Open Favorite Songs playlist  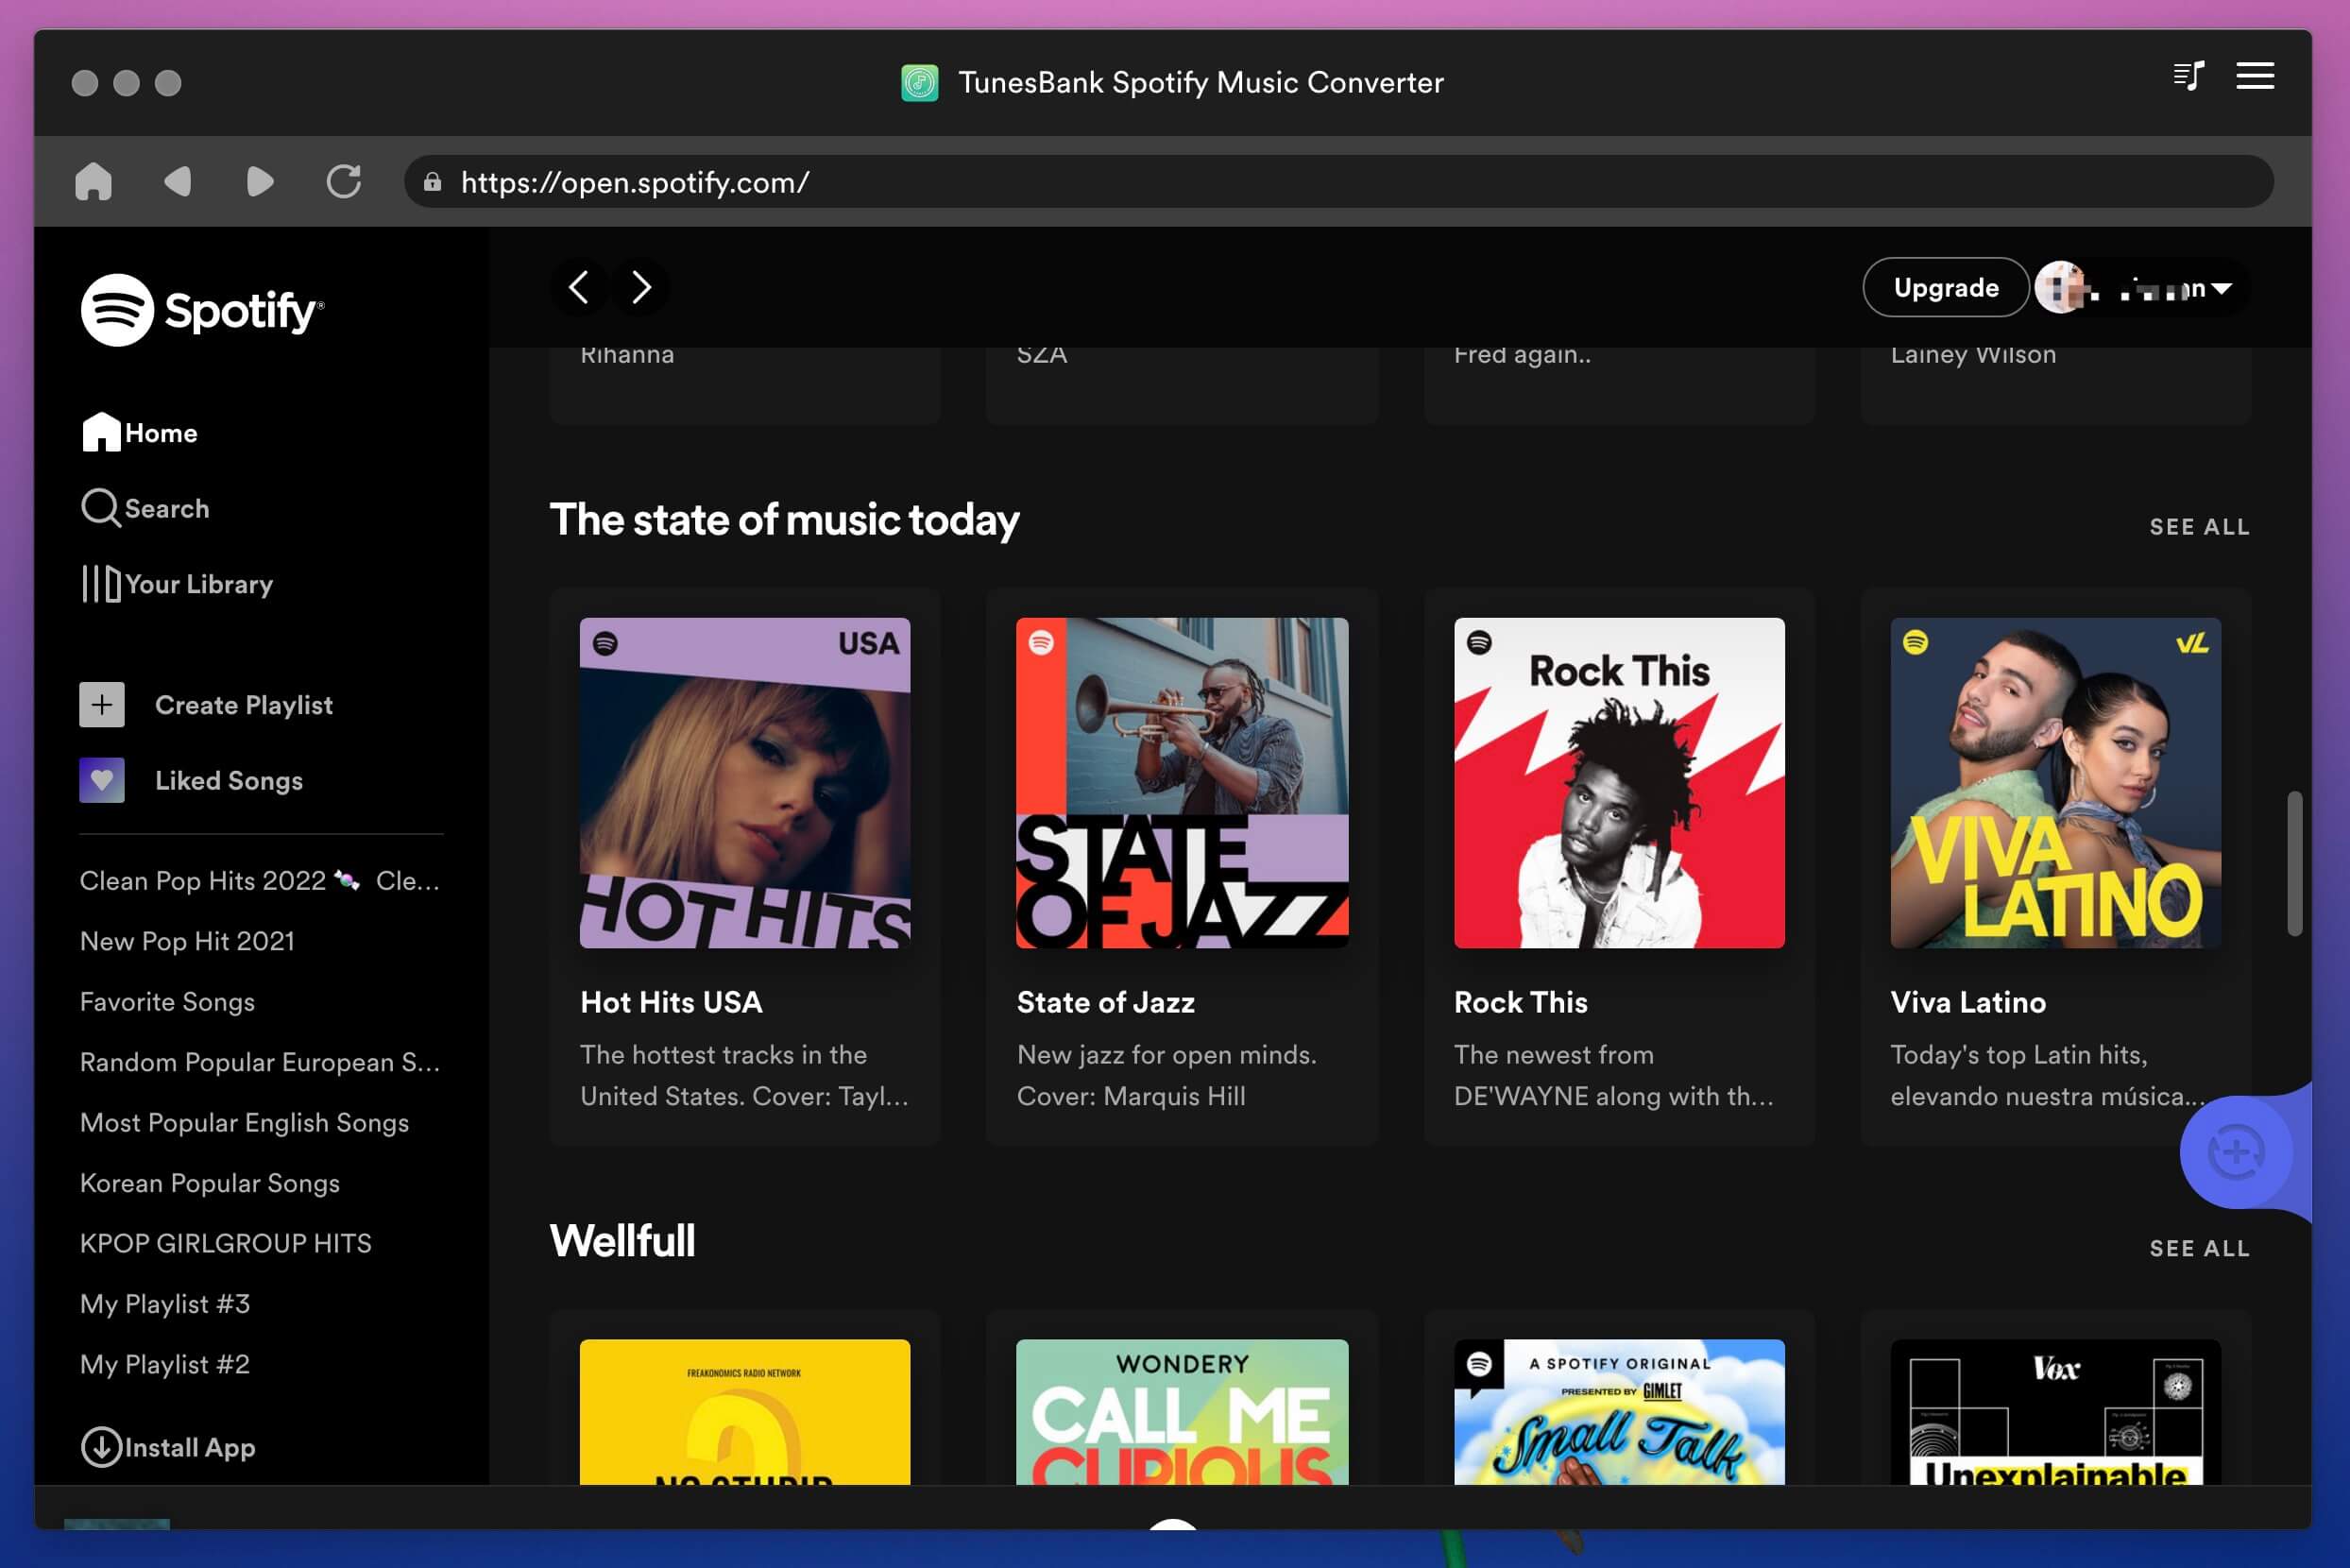167,1002
